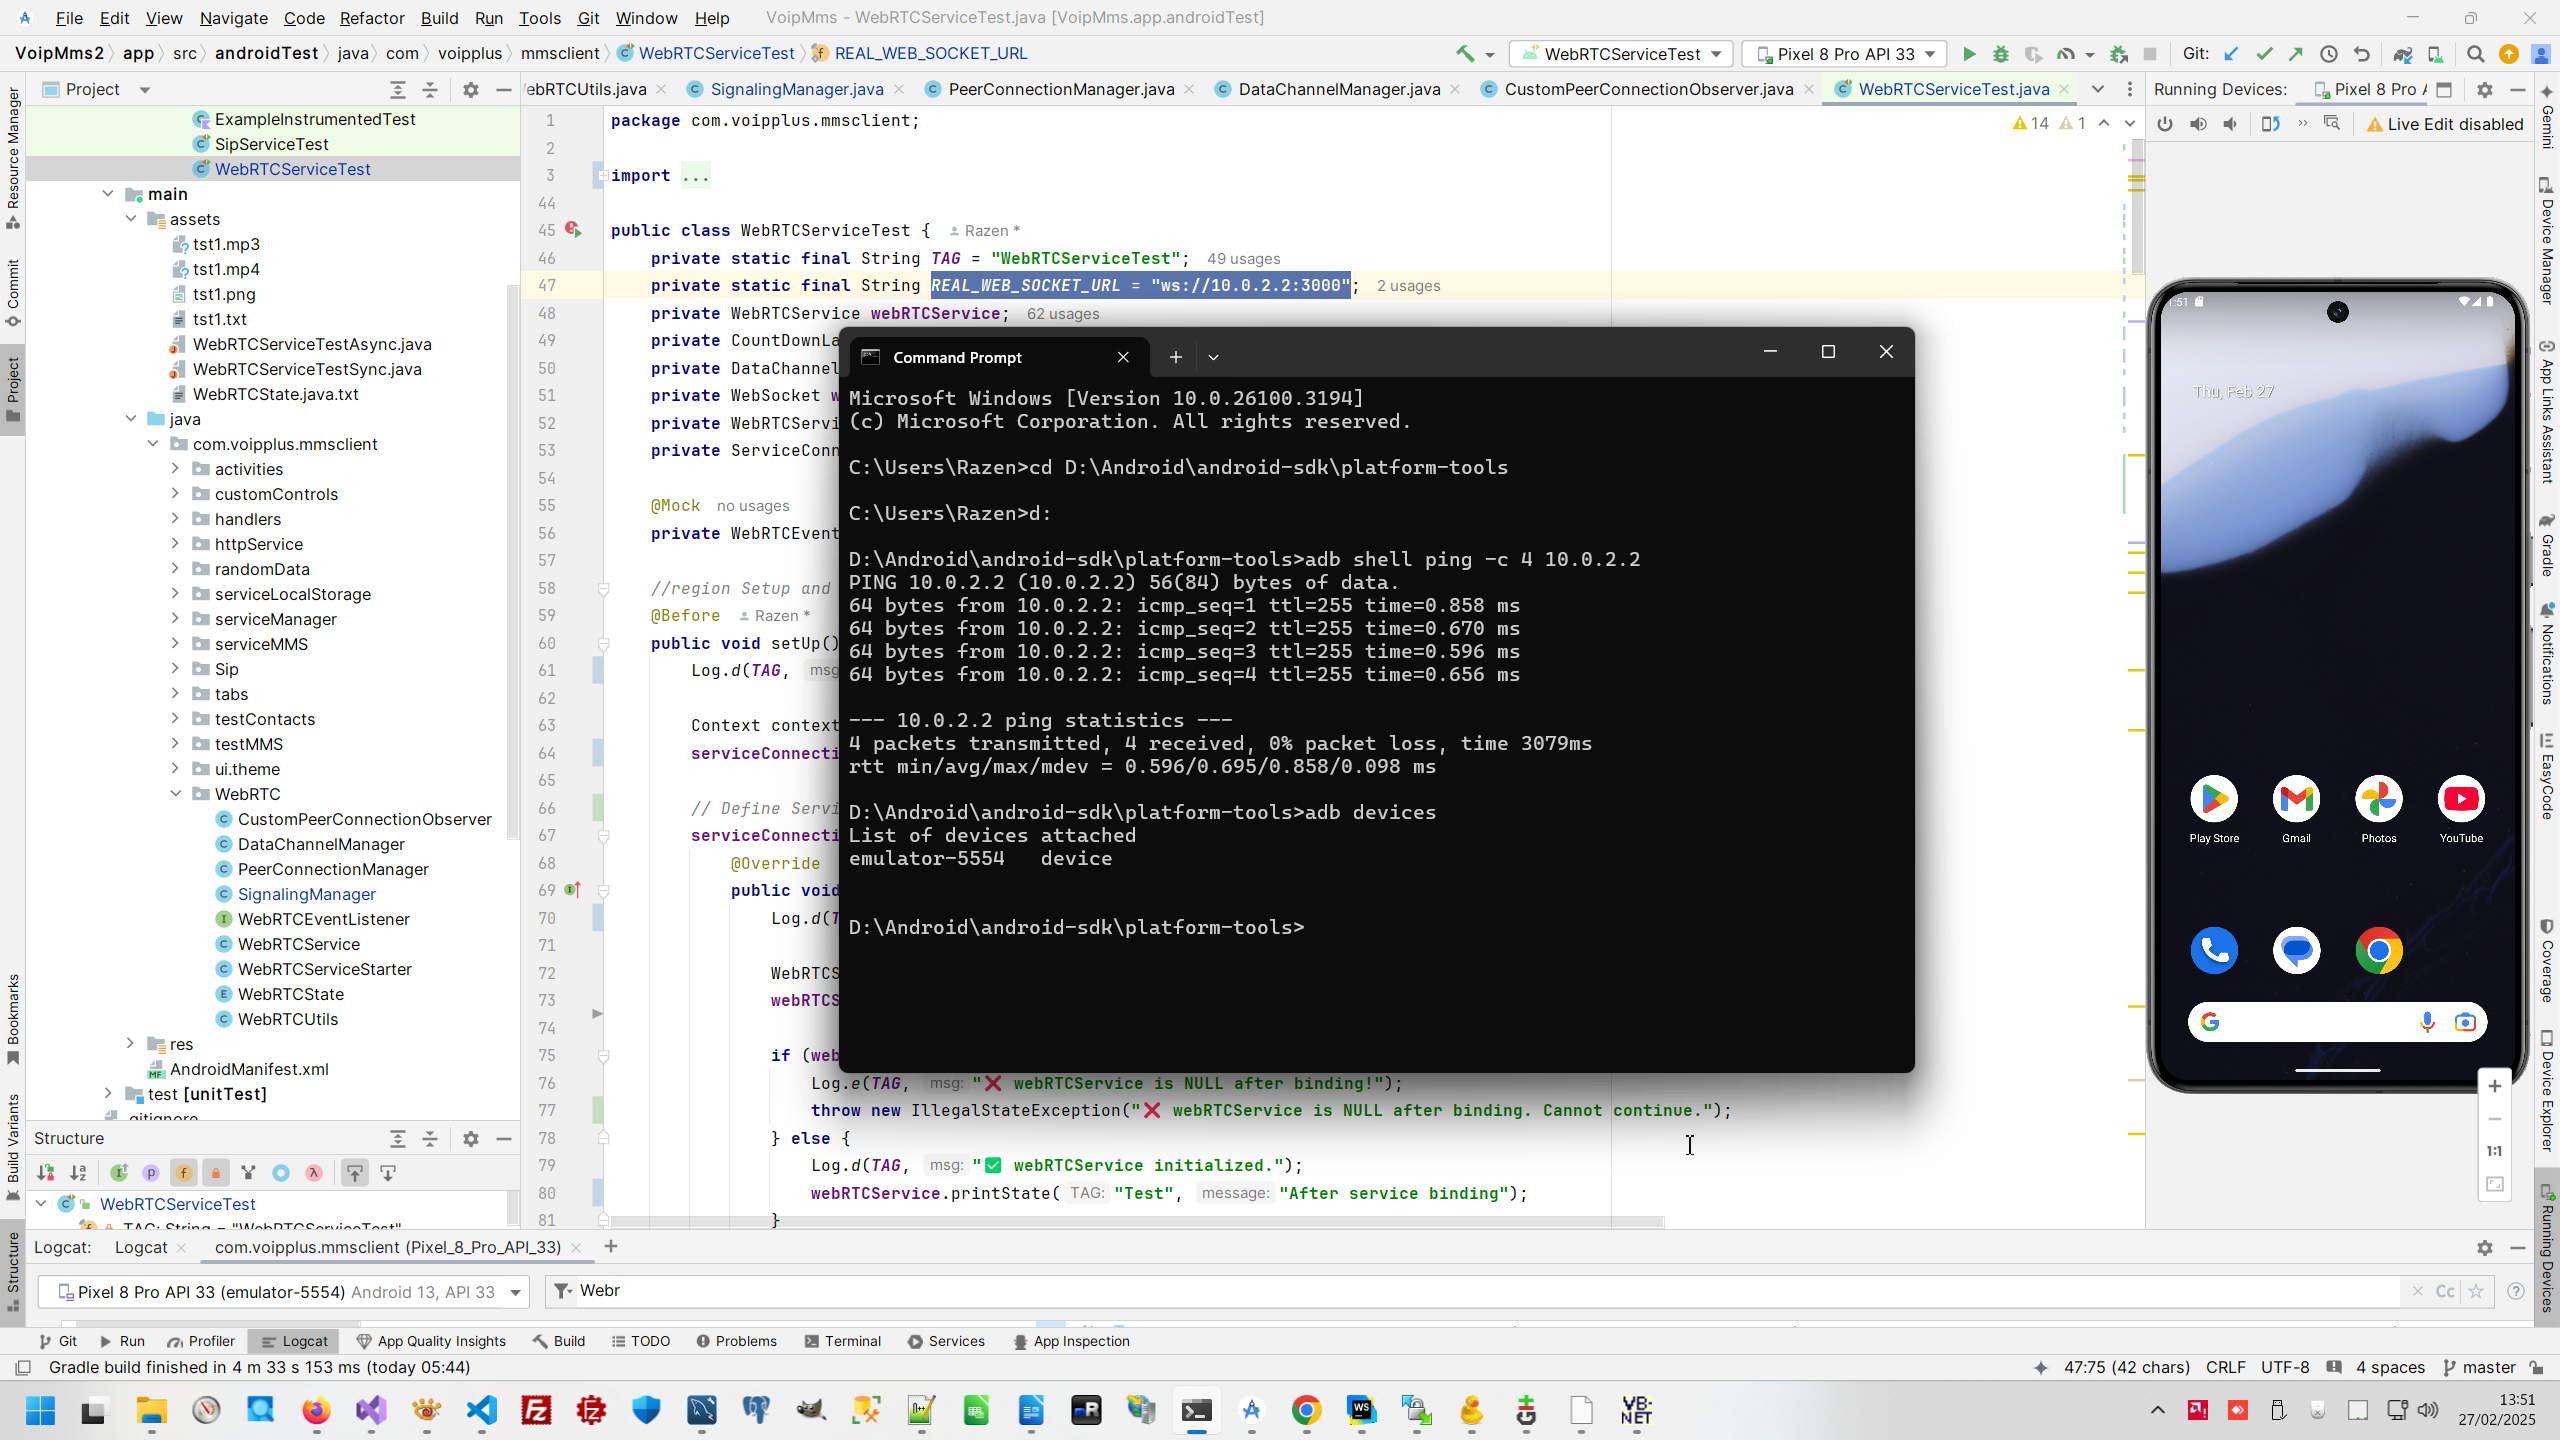The height and width of the screenshot is (1440, 2560).
Task: Click the Git commit checkmark icon
Action: pyautogui.click(x=2264, y=54)
